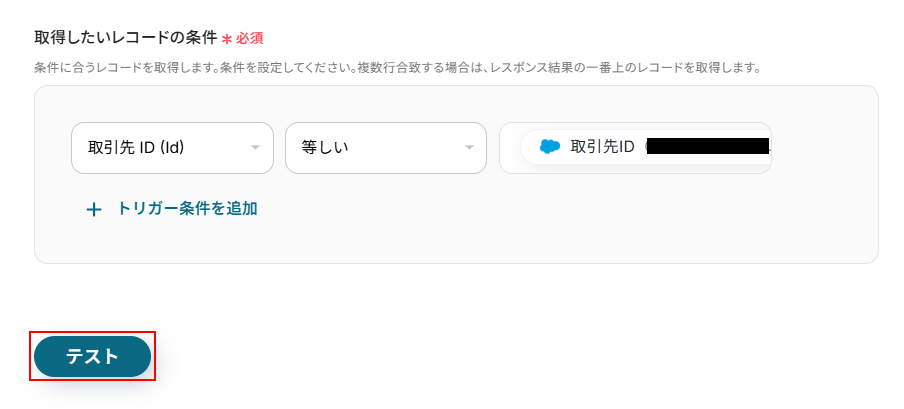Click the red asterisk required marker
Viewport: 904px width, 409px height.
tap(227, 39)
